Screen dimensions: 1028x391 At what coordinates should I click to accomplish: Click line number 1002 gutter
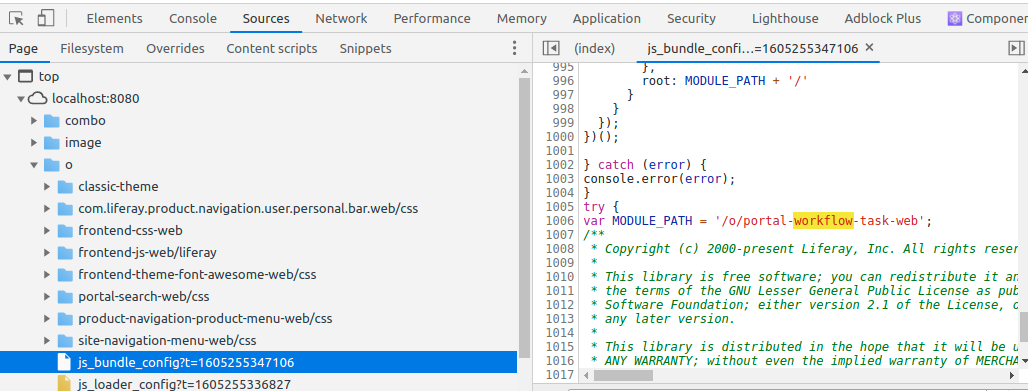click(x=560, y=165)
